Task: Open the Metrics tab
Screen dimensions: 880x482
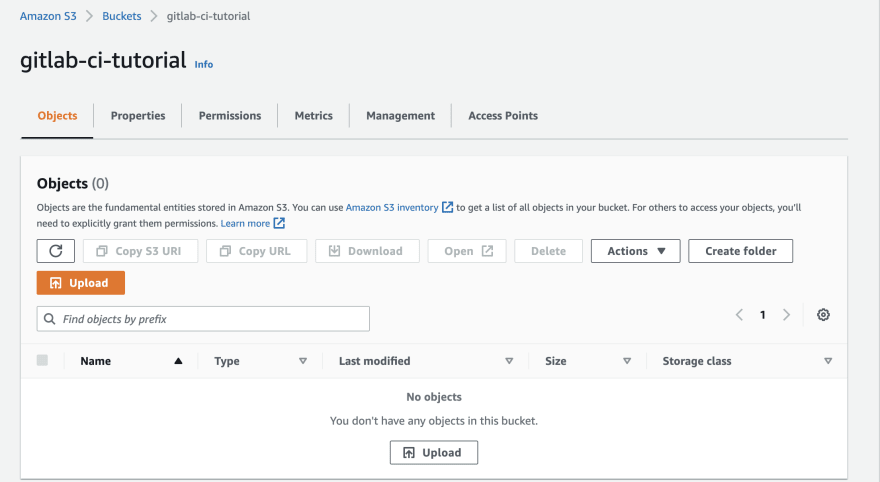Action: click(x=314, y=116)
